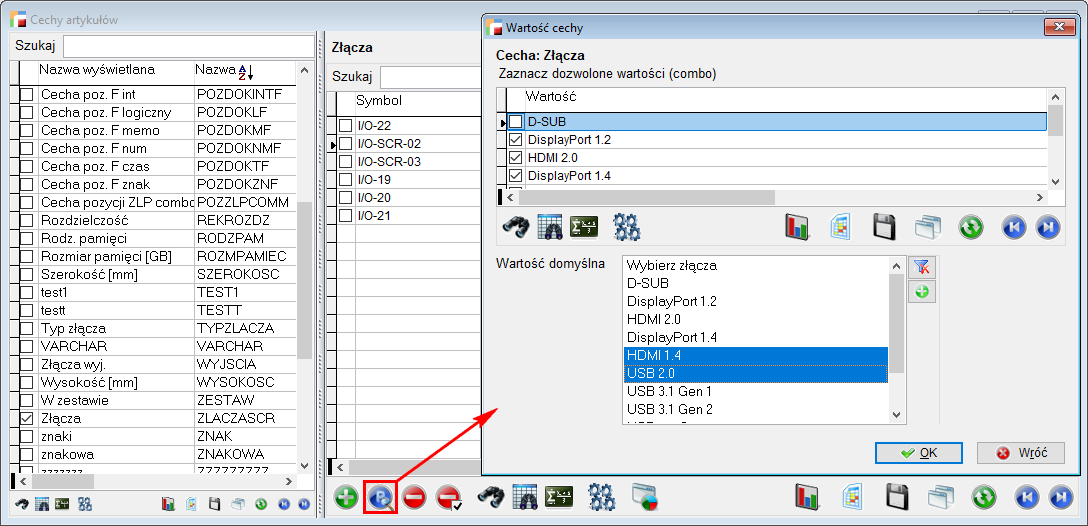Click the bar chart icon in the Wartość cechy dialog
This screenshot has width=1088, height=526.
point(799,227)
